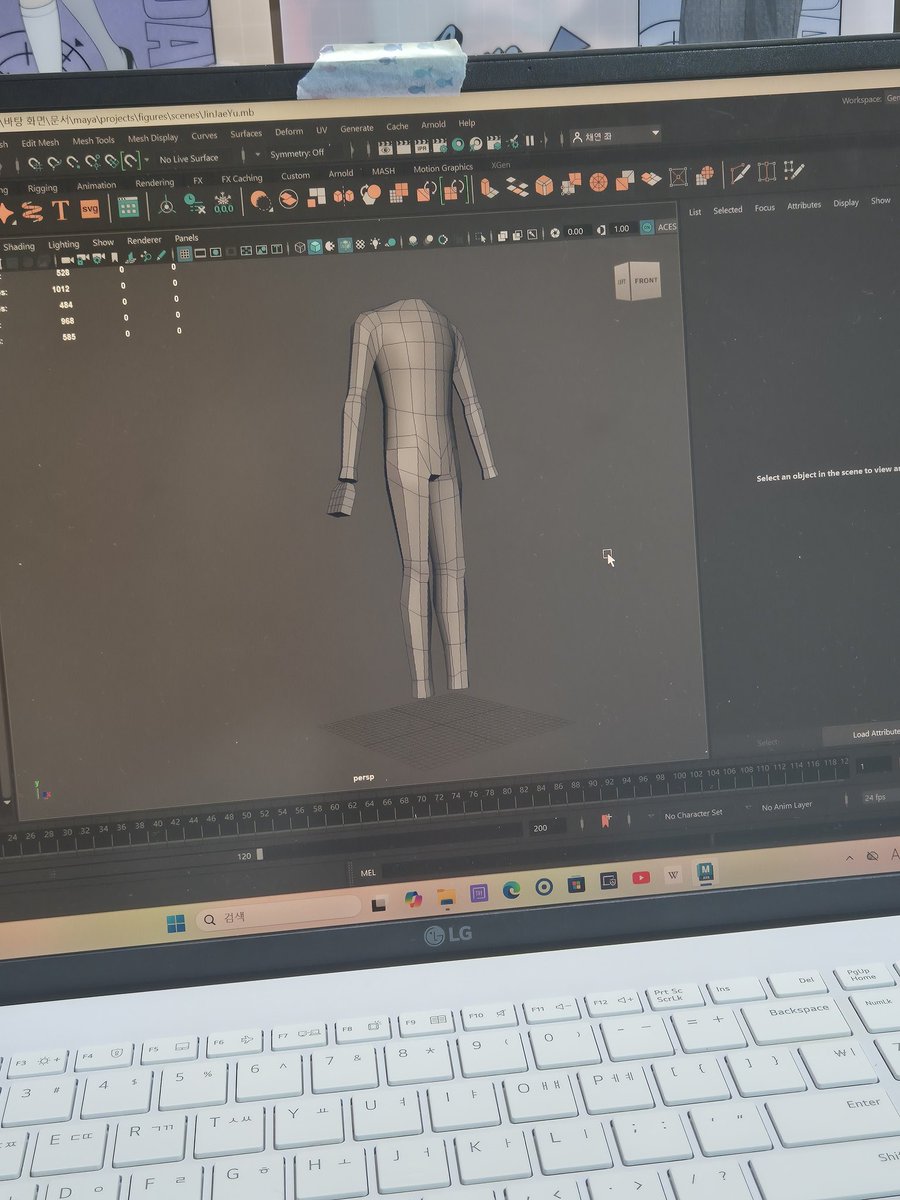The image size is (900, 1200).
Task: Switch to the FX Caching shelf tab
Action: (241, 179)
